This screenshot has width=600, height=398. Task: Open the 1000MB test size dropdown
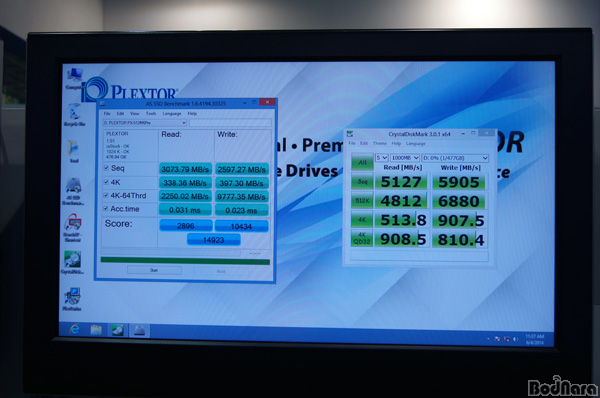point(404,158)
